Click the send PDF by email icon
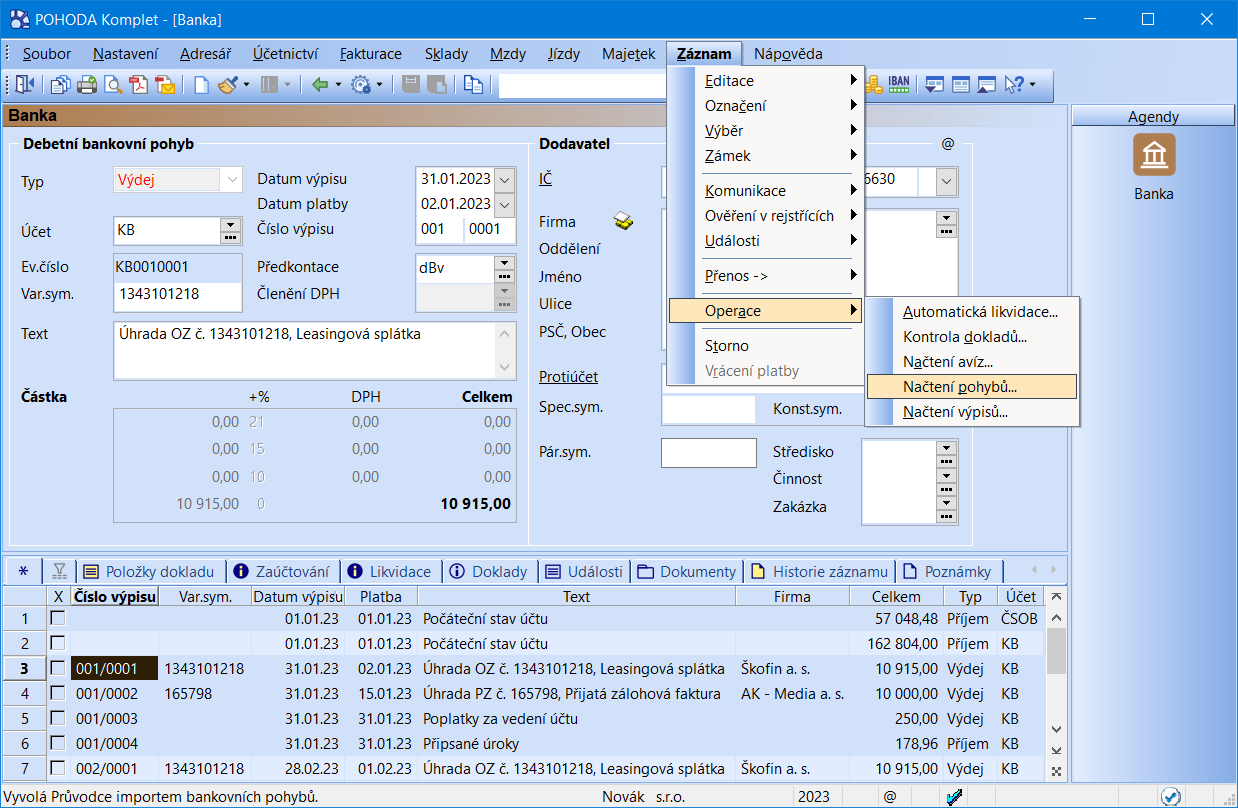1238x808 pixels. click(165, 85)
